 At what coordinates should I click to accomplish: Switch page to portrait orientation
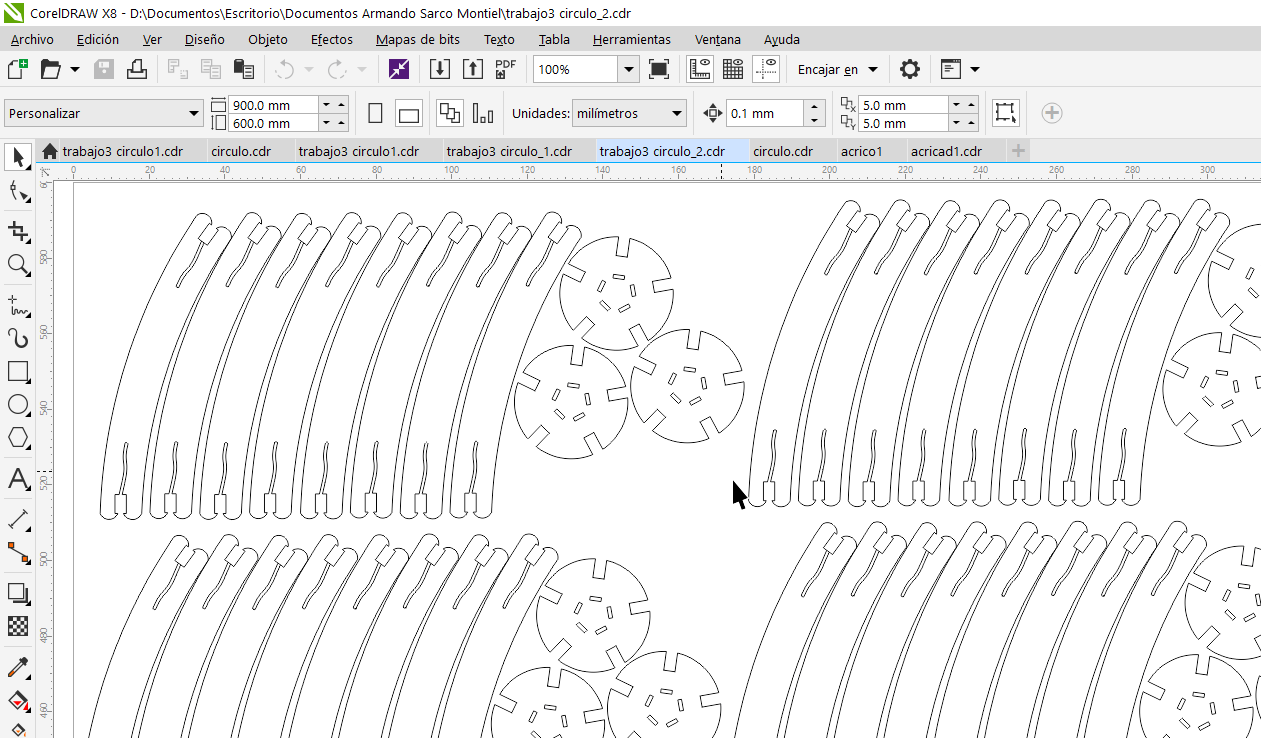tap(376, 113)
